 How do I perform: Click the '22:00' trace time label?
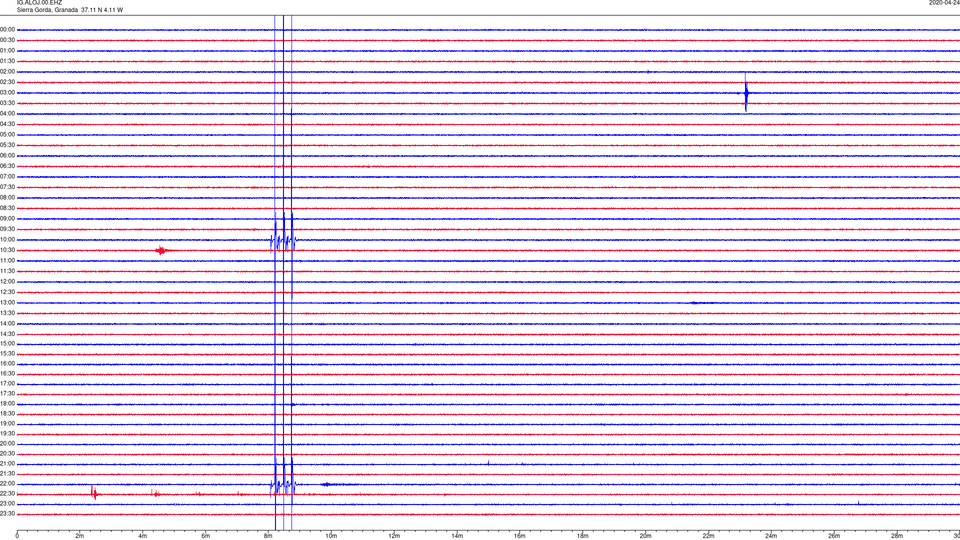click(x=7, y=484)
